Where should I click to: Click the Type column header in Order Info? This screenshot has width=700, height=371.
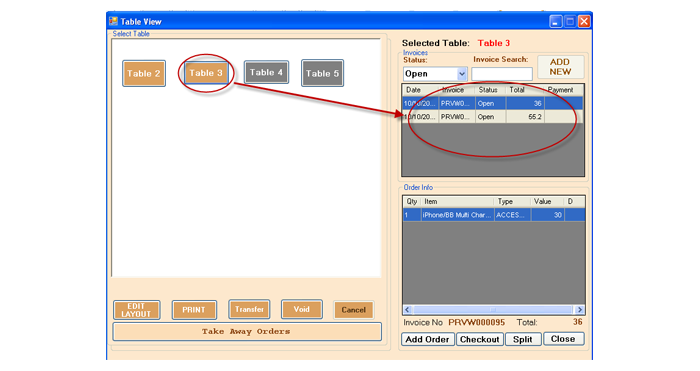click(x=512, y=201)
